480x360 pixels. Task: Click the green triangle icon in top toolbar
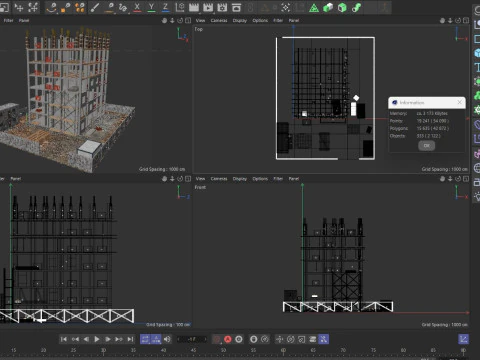coord(314,8)
